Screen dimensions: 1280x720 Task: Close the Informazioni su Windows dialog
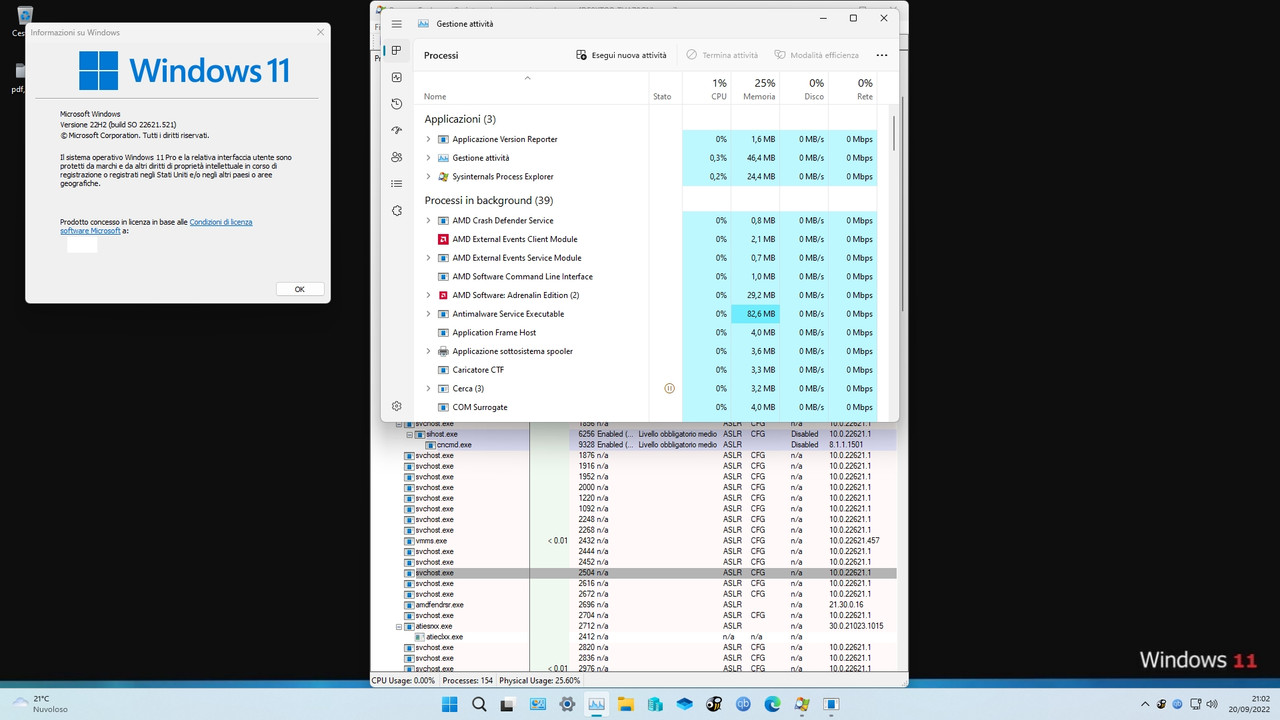[x=320, y=32]
